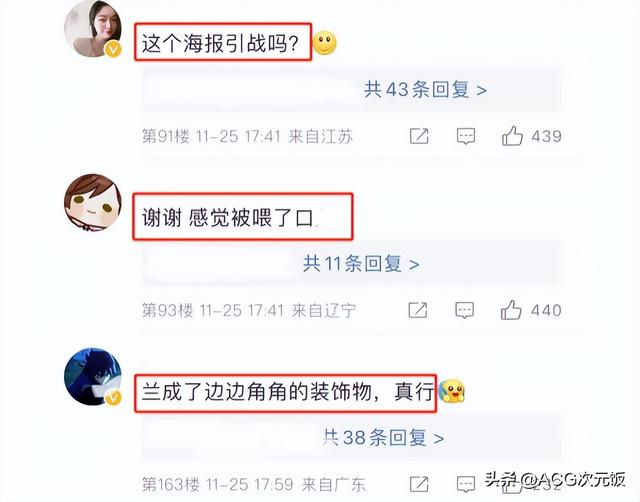Viewport: 640px width, 502px height.
Task: Open comment icon on the floor 93 post
Action: click(x=464, y=310)
